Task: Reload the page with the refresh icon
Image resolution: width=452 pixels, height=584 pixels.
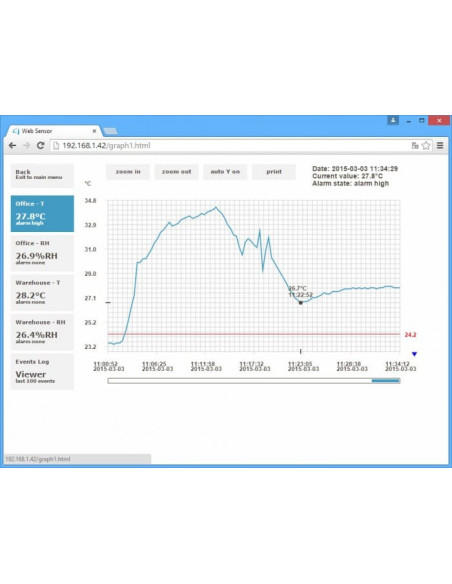Action: pos(41,146)
